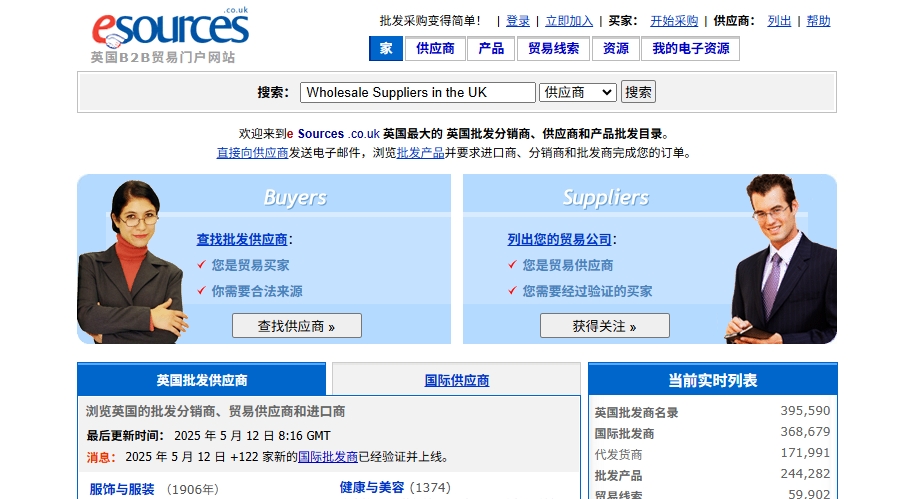Click the 您是贸易供应商 checkmark item
The height and width of the screenshot is (499, 900).
561,265
